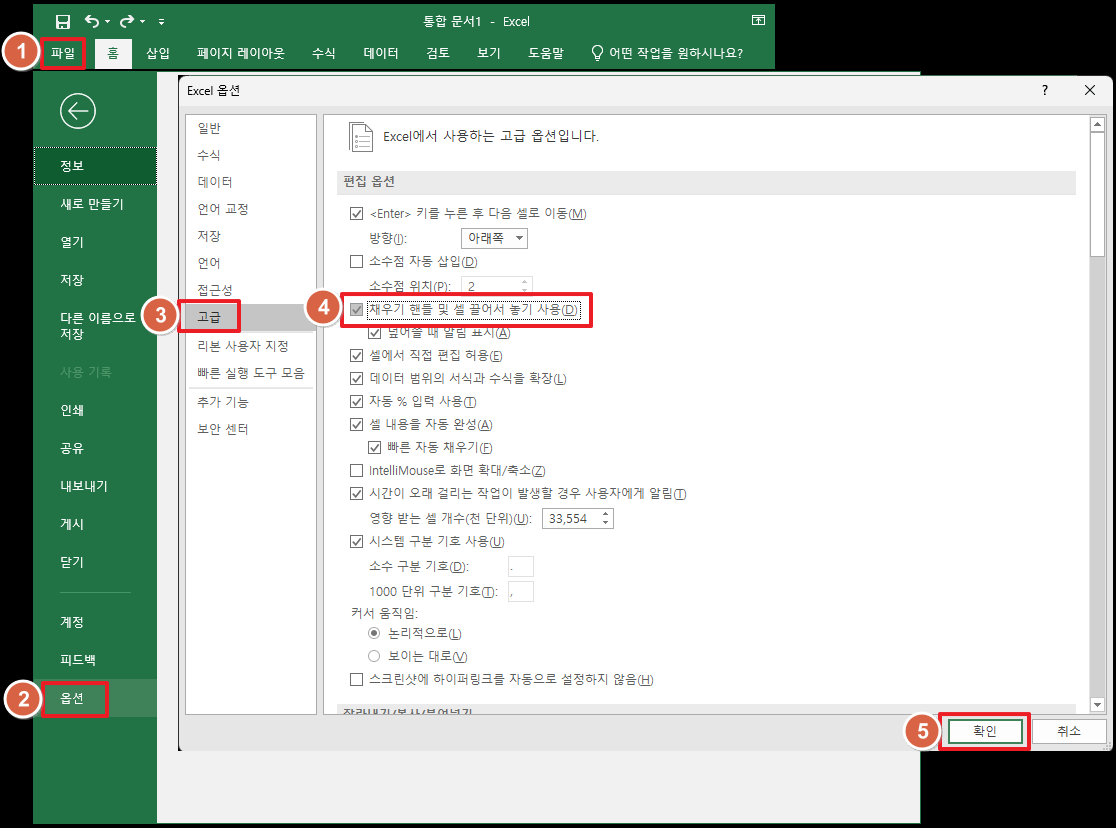Click the back arrow to leave backstage view
This screenshot has height=828, width=1116.
point(78,111)
